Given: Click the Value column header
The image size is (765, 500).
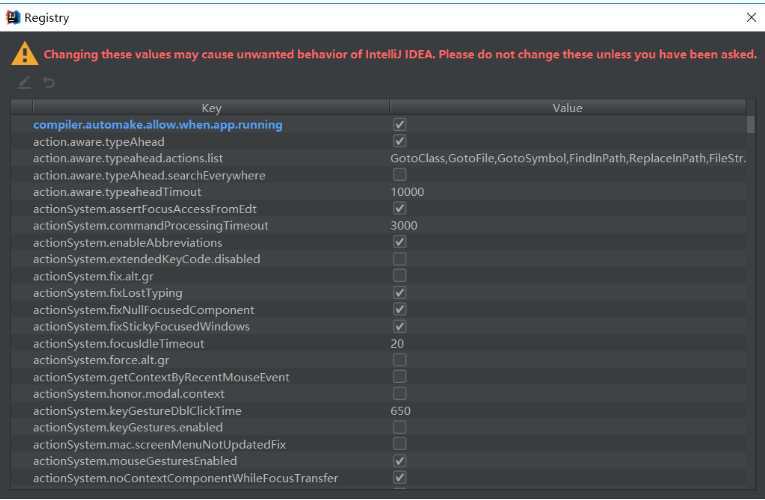Looking at the screenshot, I should (x=567, y=108).
